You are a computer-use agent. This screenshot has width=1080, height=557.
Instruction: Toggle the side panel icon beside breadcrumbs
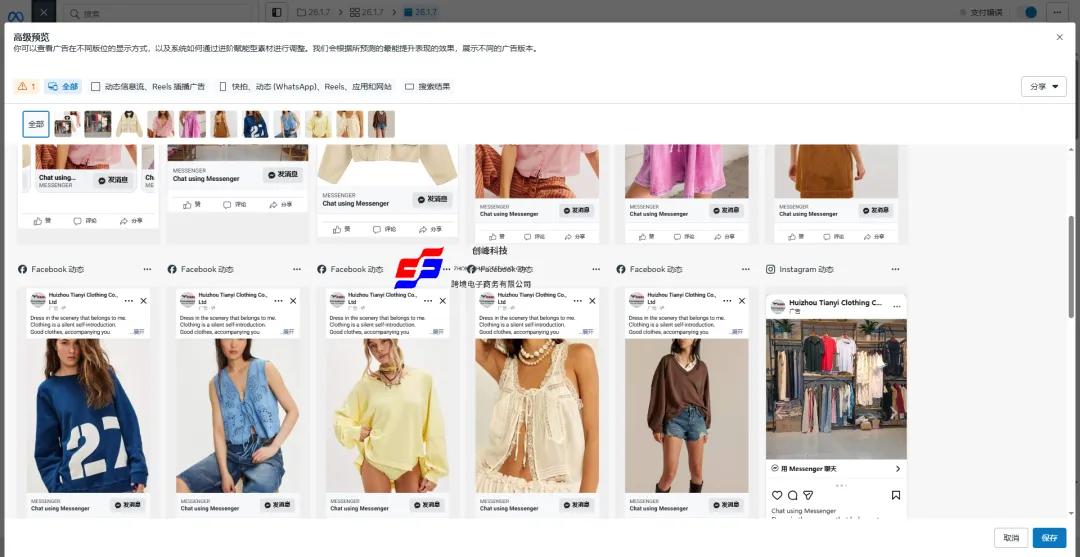[x=276, y=12]
